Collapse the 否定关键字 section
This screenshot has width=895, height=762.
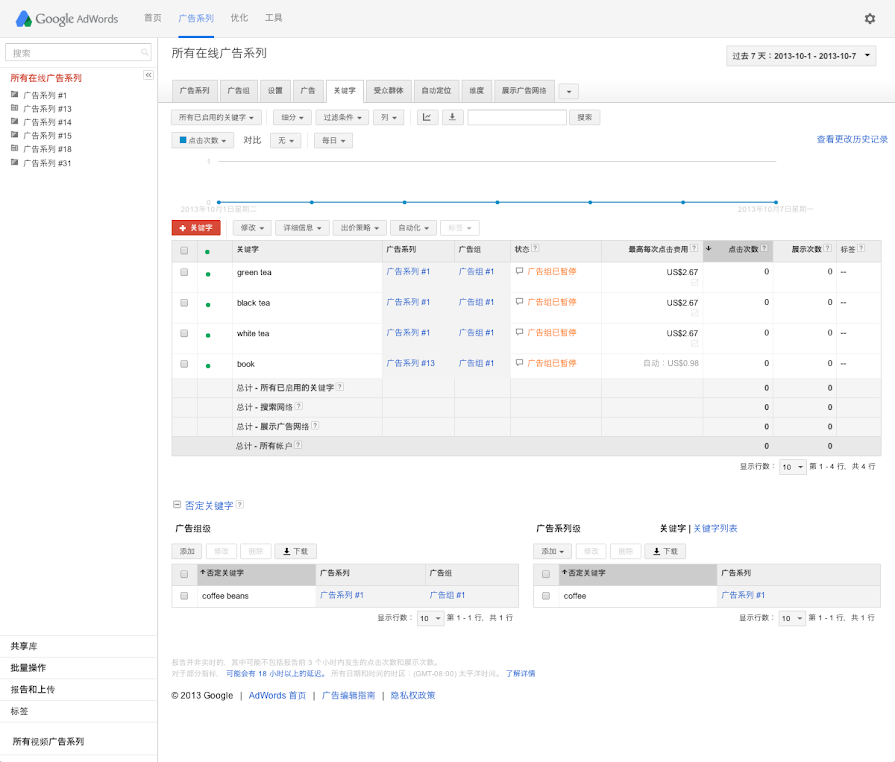[177, 505]
